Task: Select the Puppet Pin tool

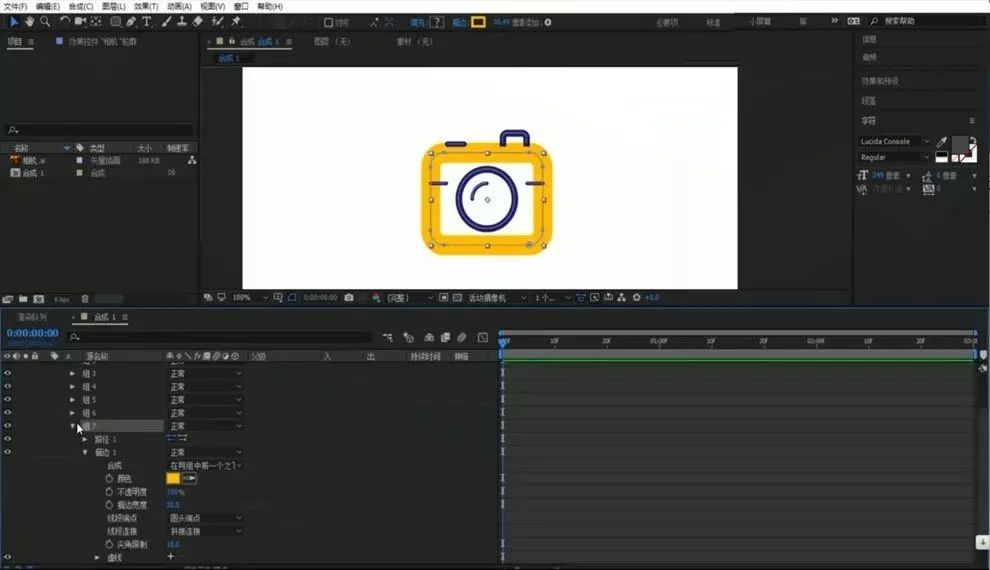Action: pyautogui.click(x=236, y=21)
